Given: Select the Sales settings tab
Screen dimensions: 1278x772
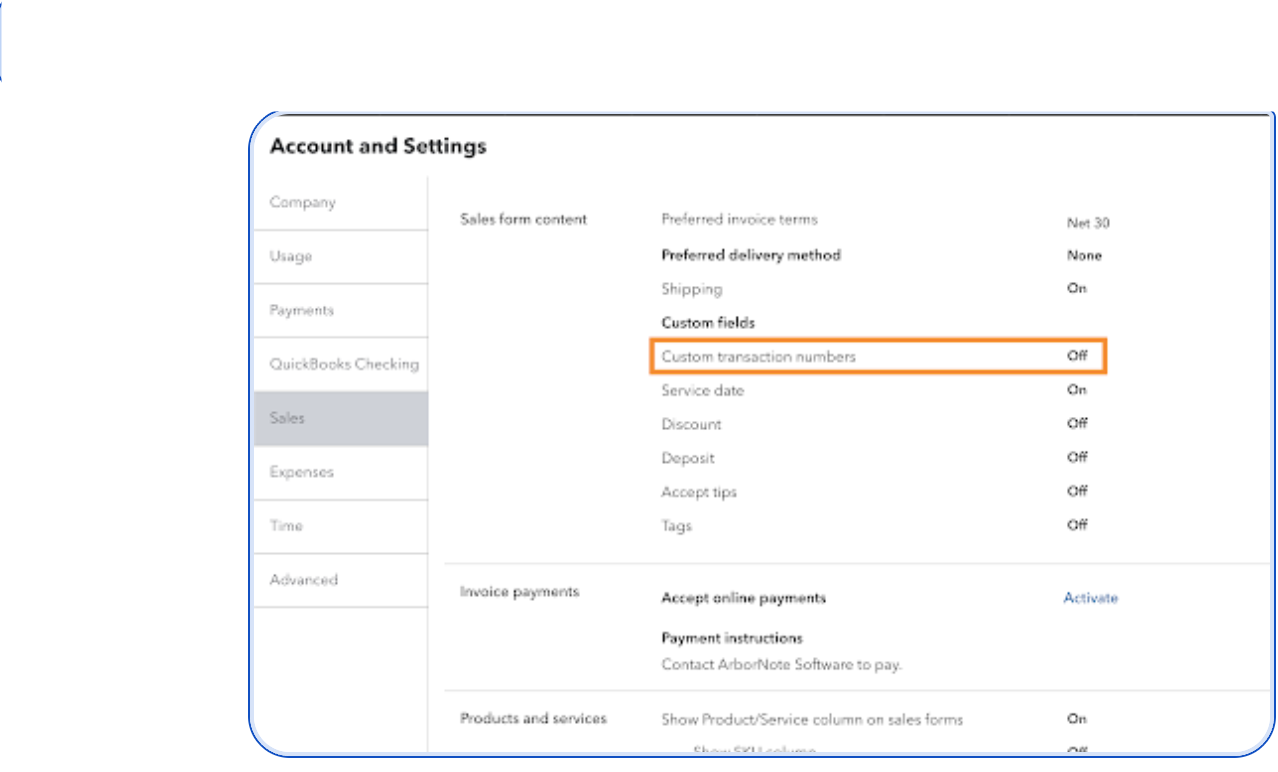Looking at the screenshot, I should coord(288,419).
